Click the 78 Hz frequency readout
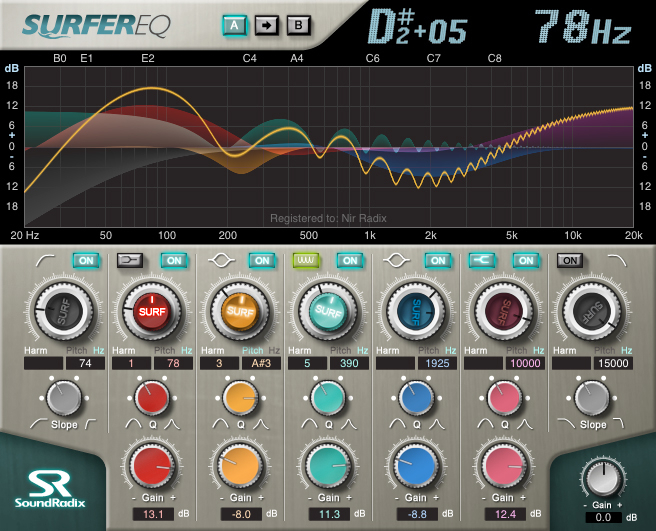Image resolution: width=656 pixels, height=531 pixels. 582,27
